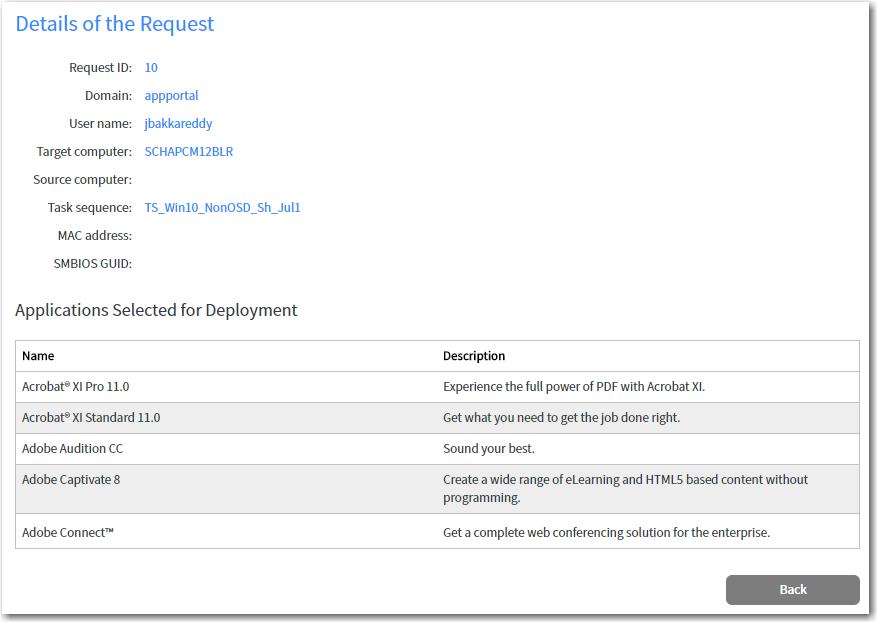Screen dimensions: 877x622
Task: Click the Details of the Request heading
Action: point(114,24)
